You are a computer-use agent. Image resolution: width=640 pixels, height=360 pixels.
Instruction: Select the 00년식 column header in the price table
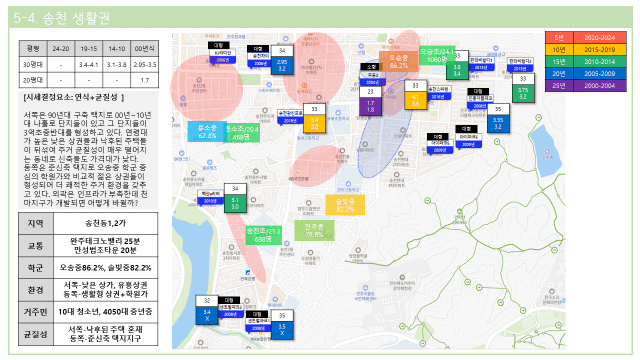[x=144, y=49]
